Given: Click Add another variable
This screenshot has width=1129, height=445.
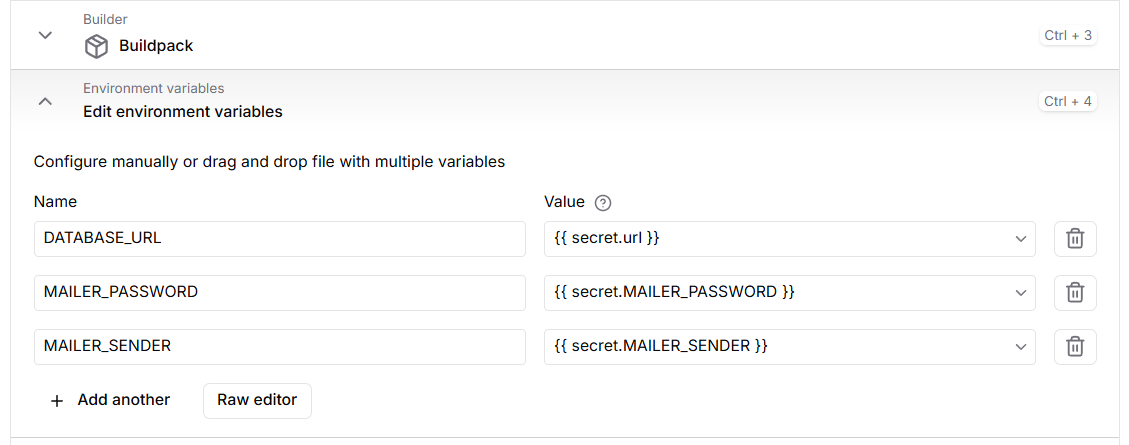Looking at the screenshot, I should point(123,400).
